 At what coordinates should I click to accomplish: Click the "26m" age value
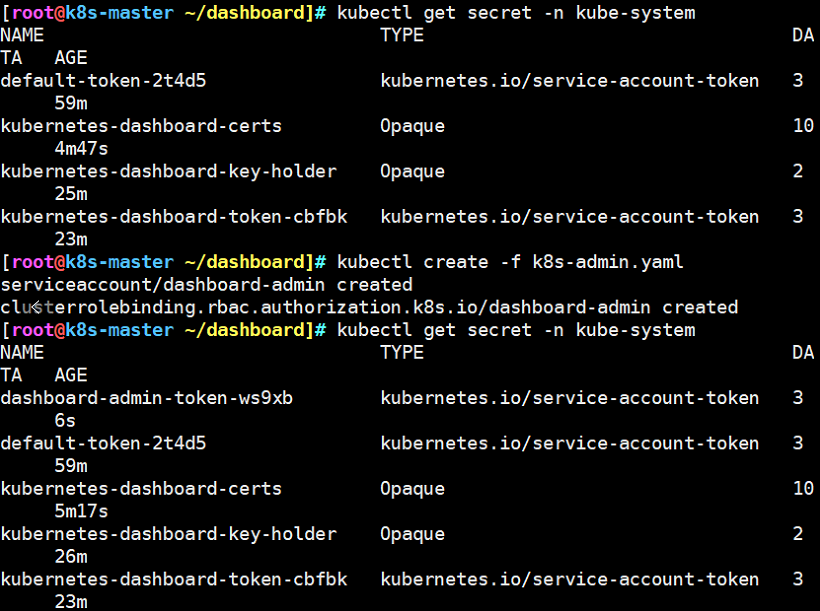(71, 557)
